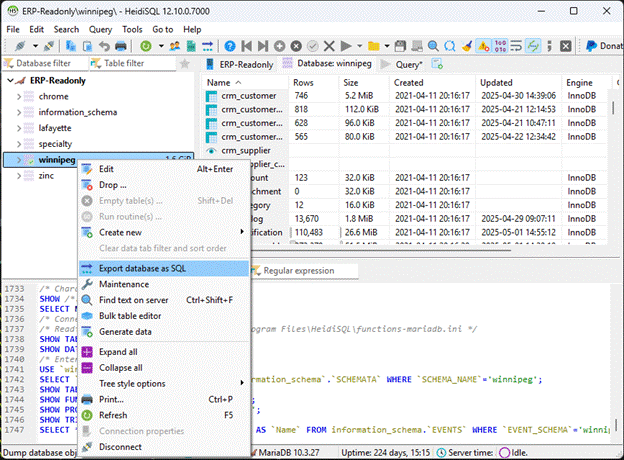Click the new query tab plus icon
This screenshot has height=460, width=624.
point(437,64)
